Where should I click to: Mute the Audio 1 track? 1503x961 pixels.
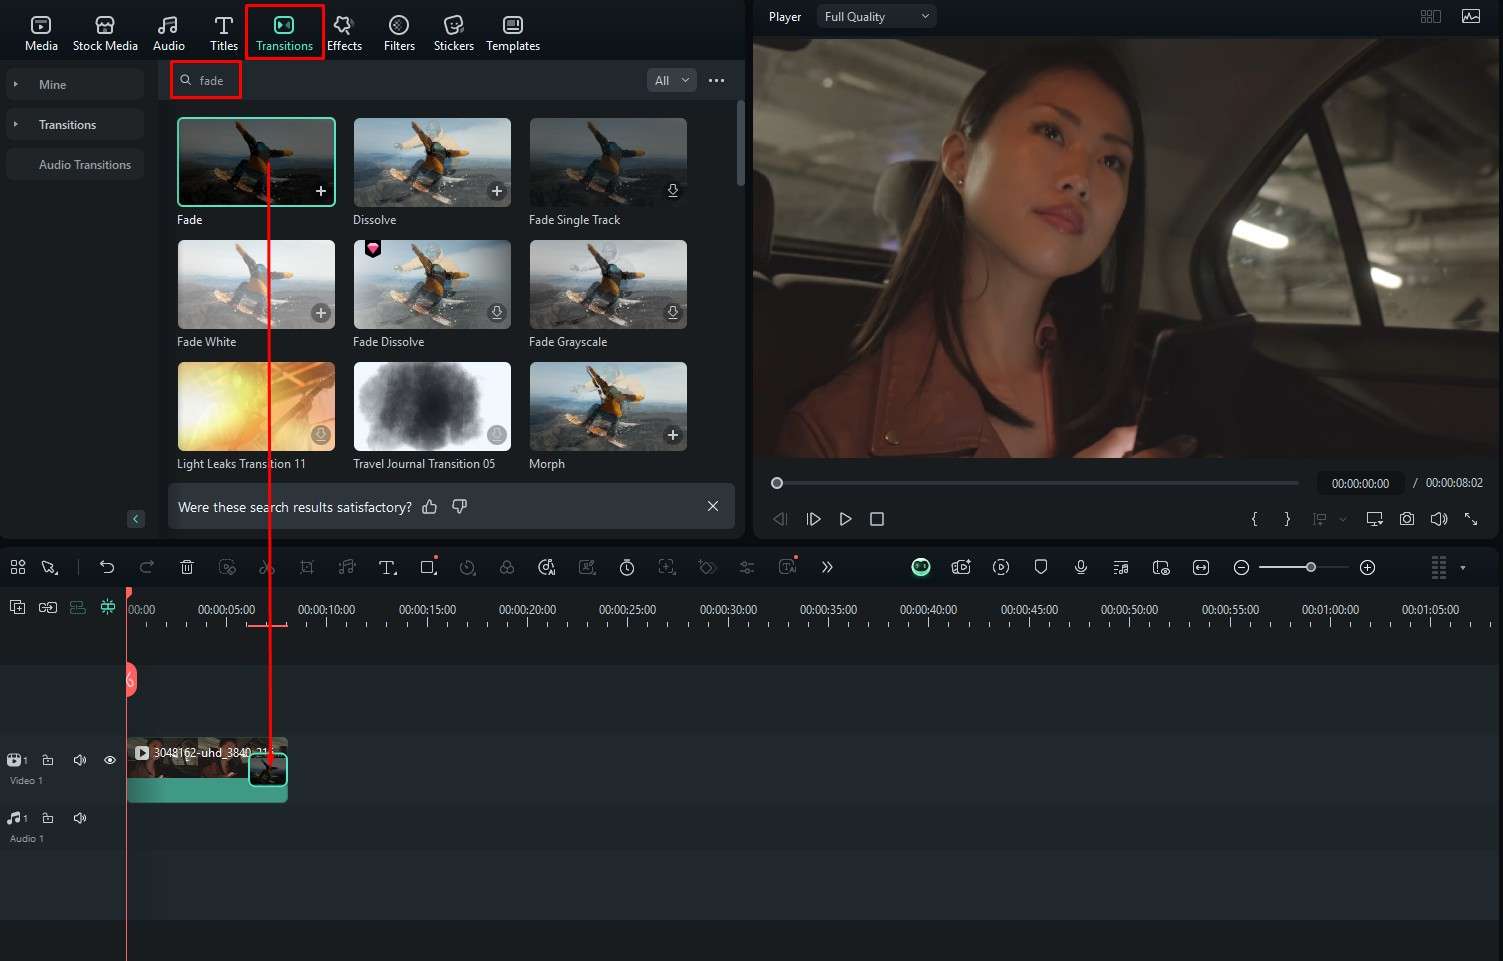click(80, 818)
